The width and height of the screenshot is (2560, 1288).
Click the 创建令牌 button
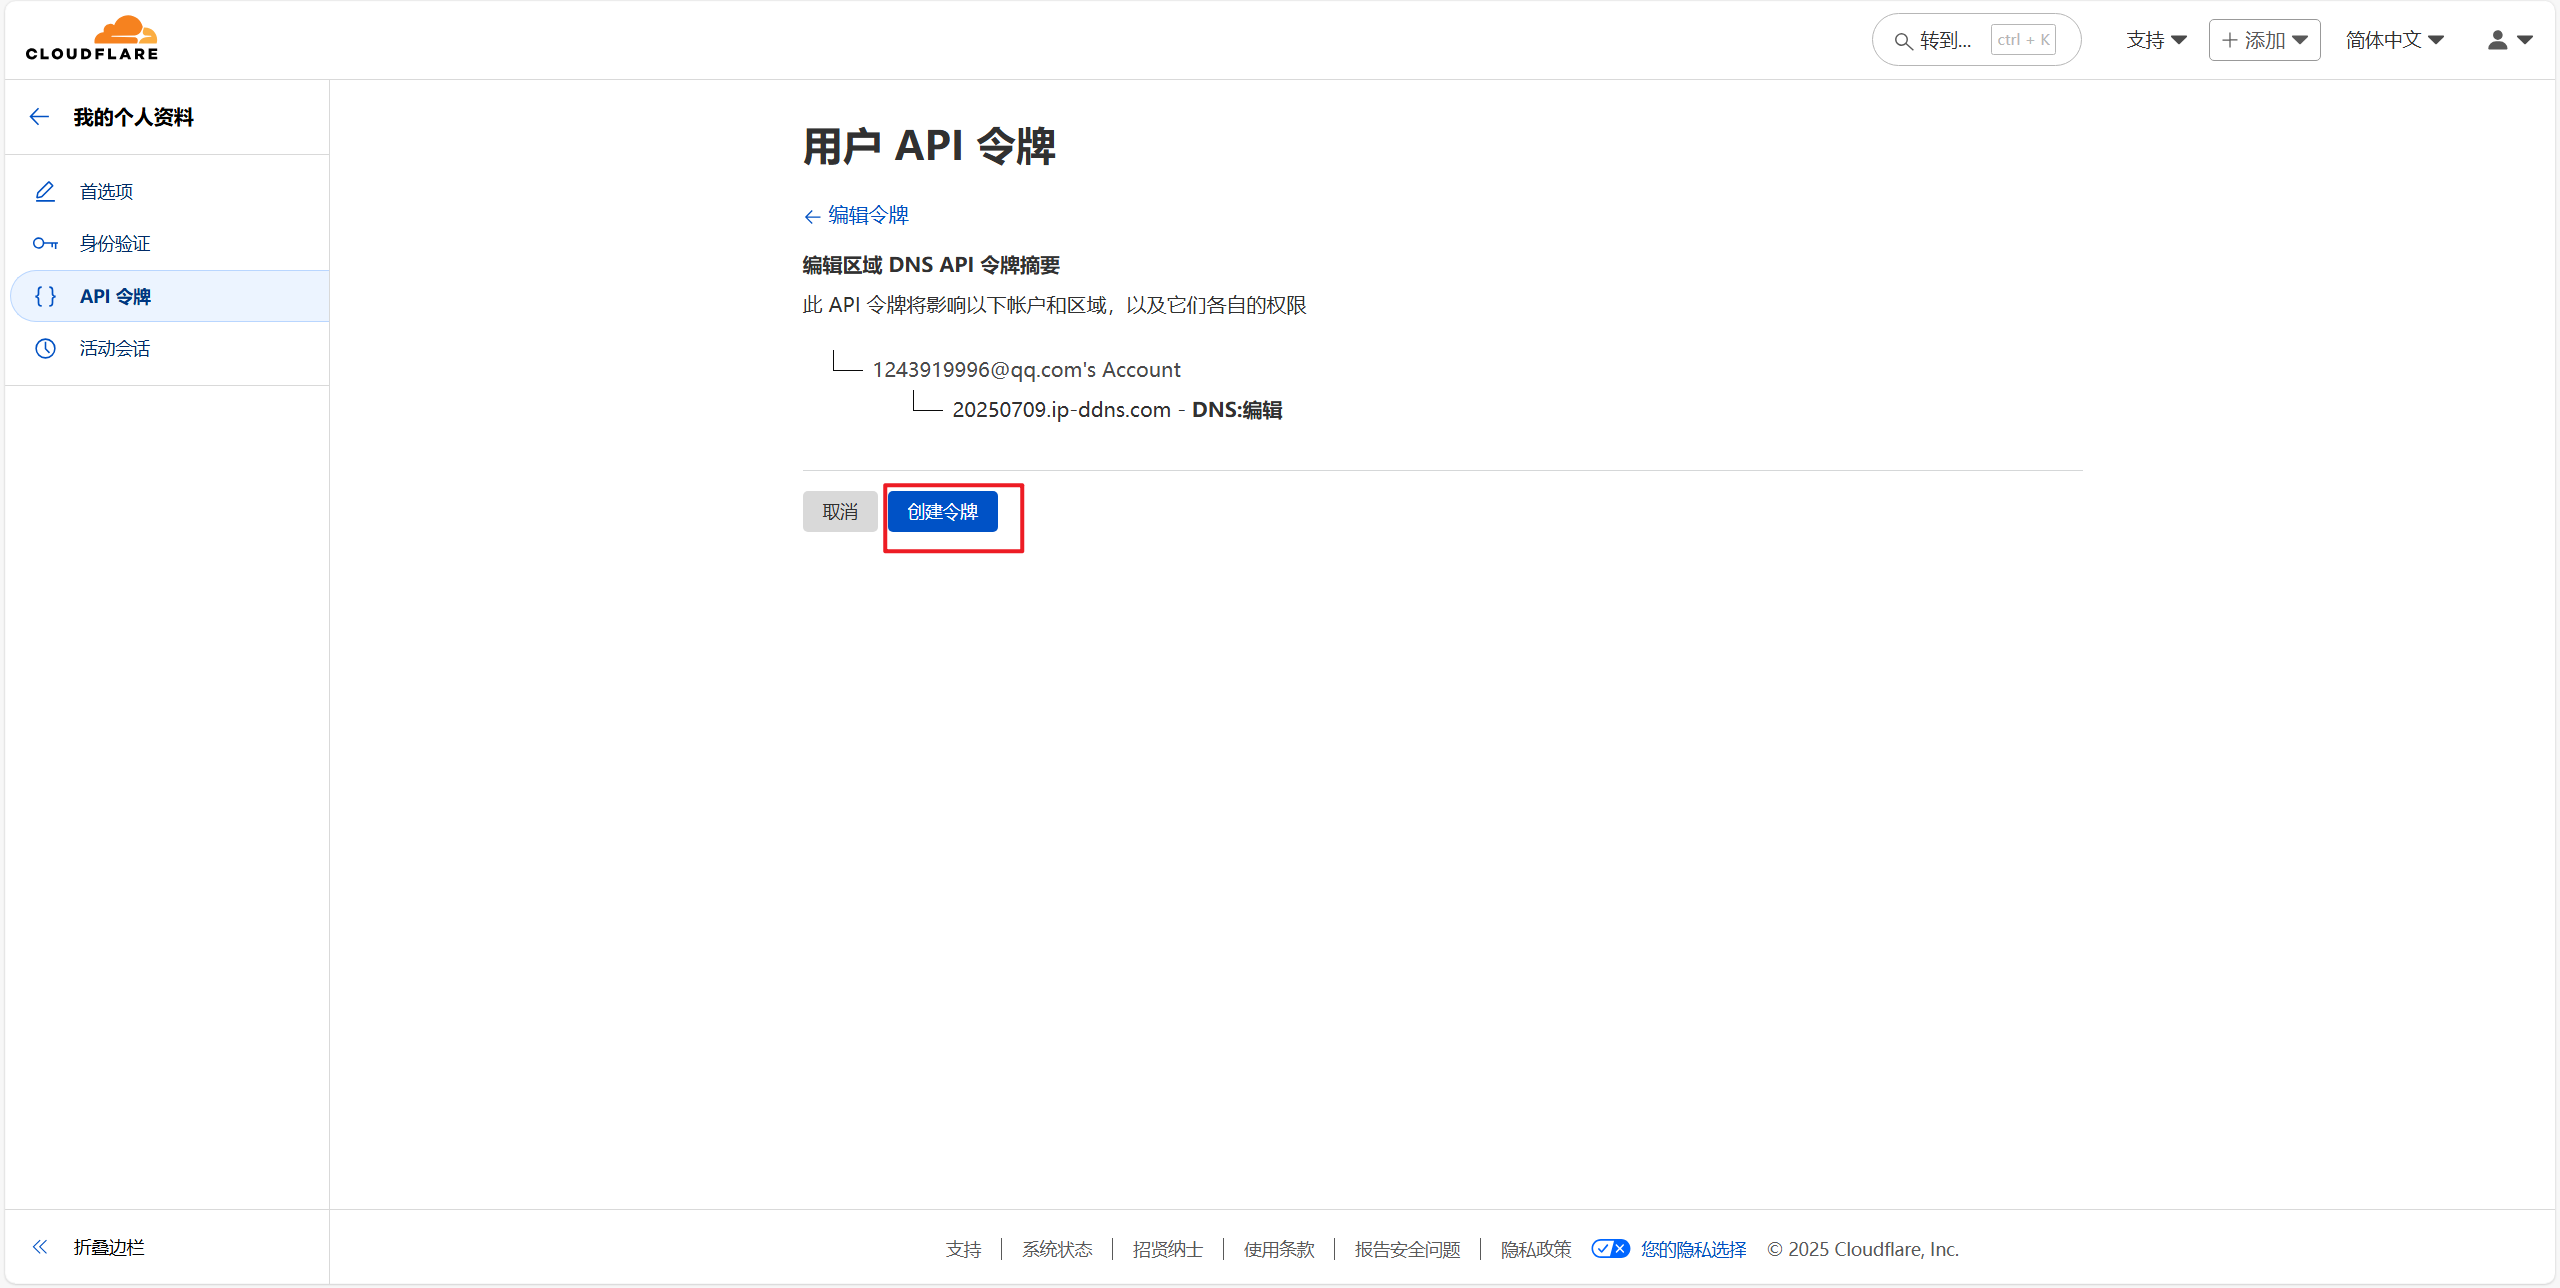point(942,511)
